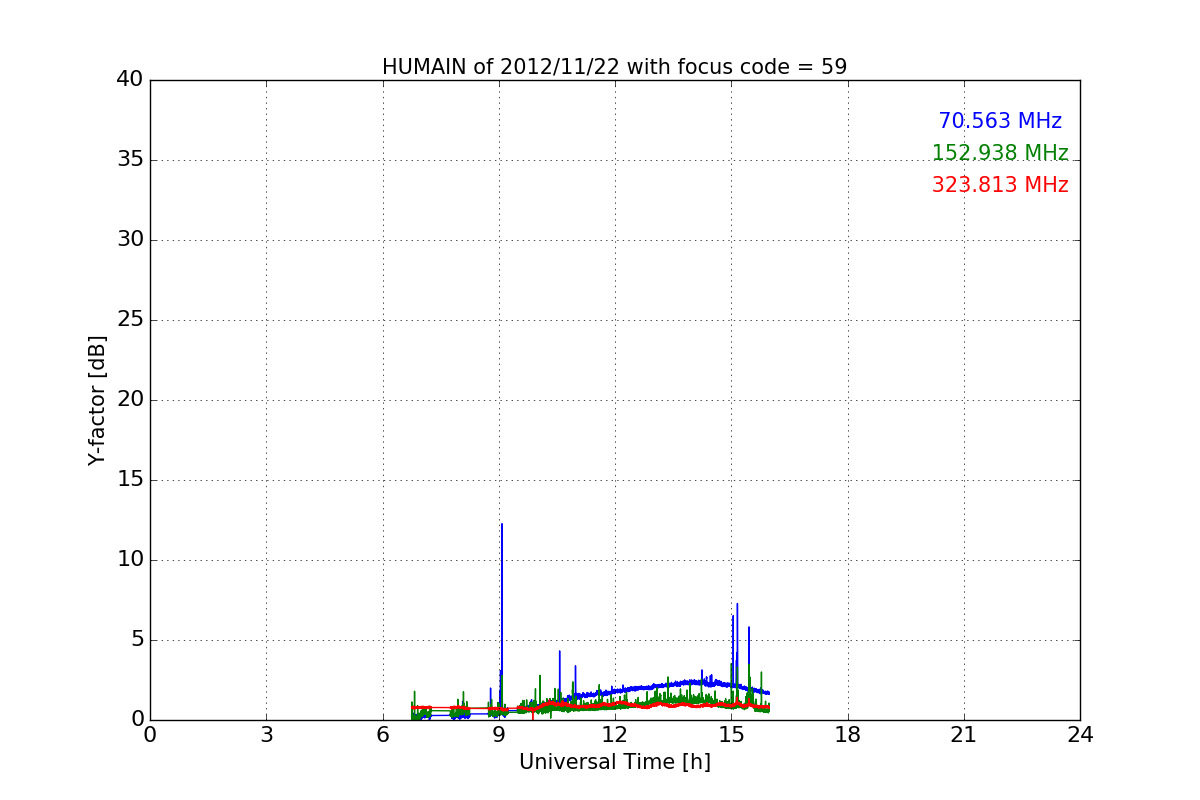Select the green 152.938 MHz legend label
This screenshot has width=1200, height=800.
coord(1000,153)
